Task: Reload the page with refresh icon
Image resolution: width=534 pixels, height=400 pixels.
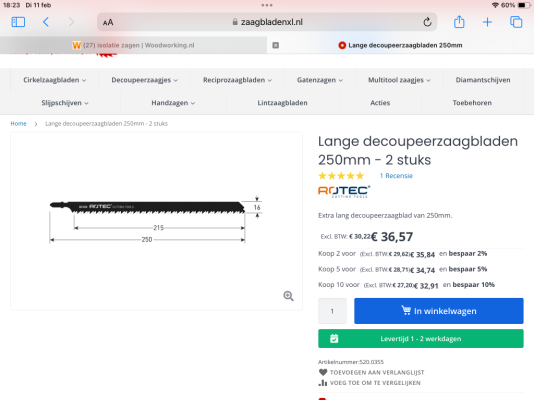Action: coord(427,22)
